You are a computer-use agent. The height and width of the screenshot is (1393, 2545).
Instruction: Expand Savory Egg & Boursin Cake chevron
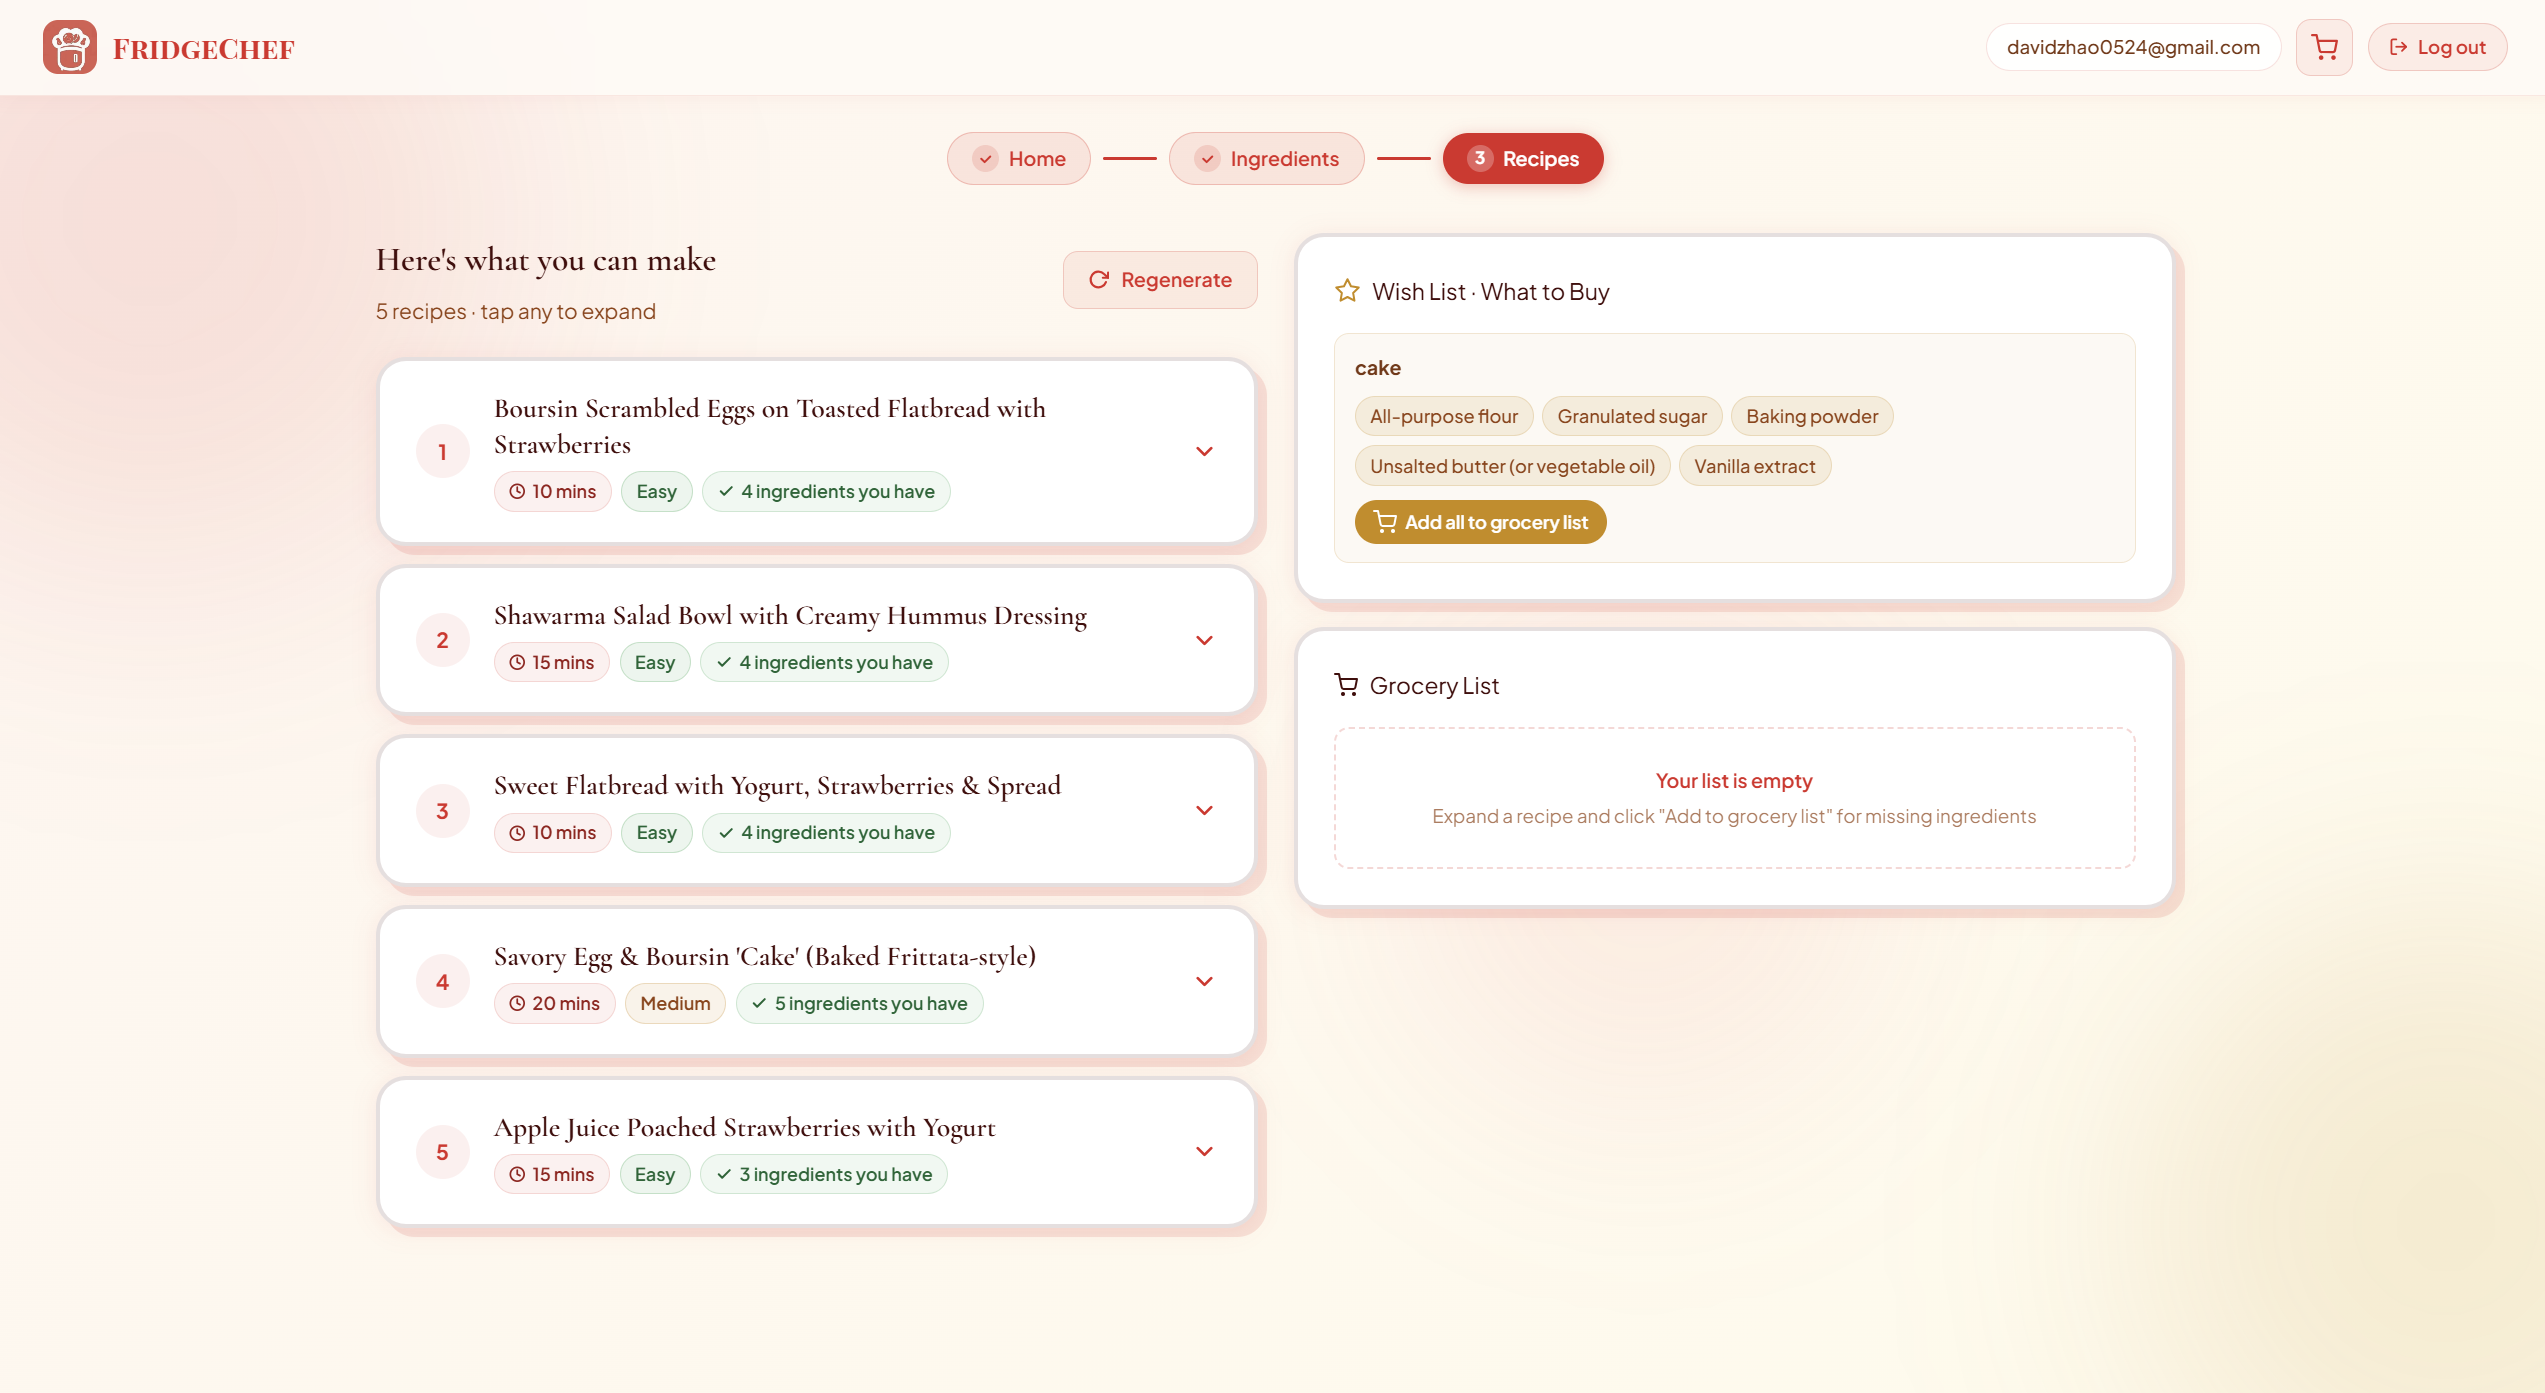(1204, 981)
